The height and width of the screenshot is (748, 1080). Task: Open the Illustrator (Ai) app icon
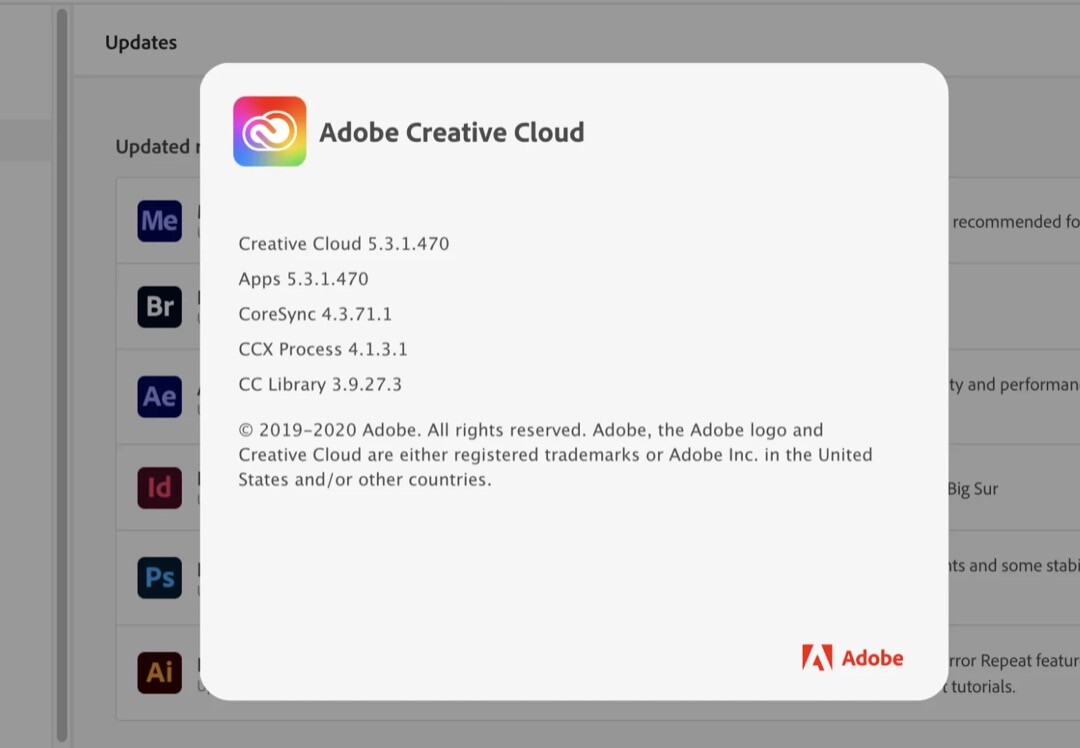click(159, 672)
